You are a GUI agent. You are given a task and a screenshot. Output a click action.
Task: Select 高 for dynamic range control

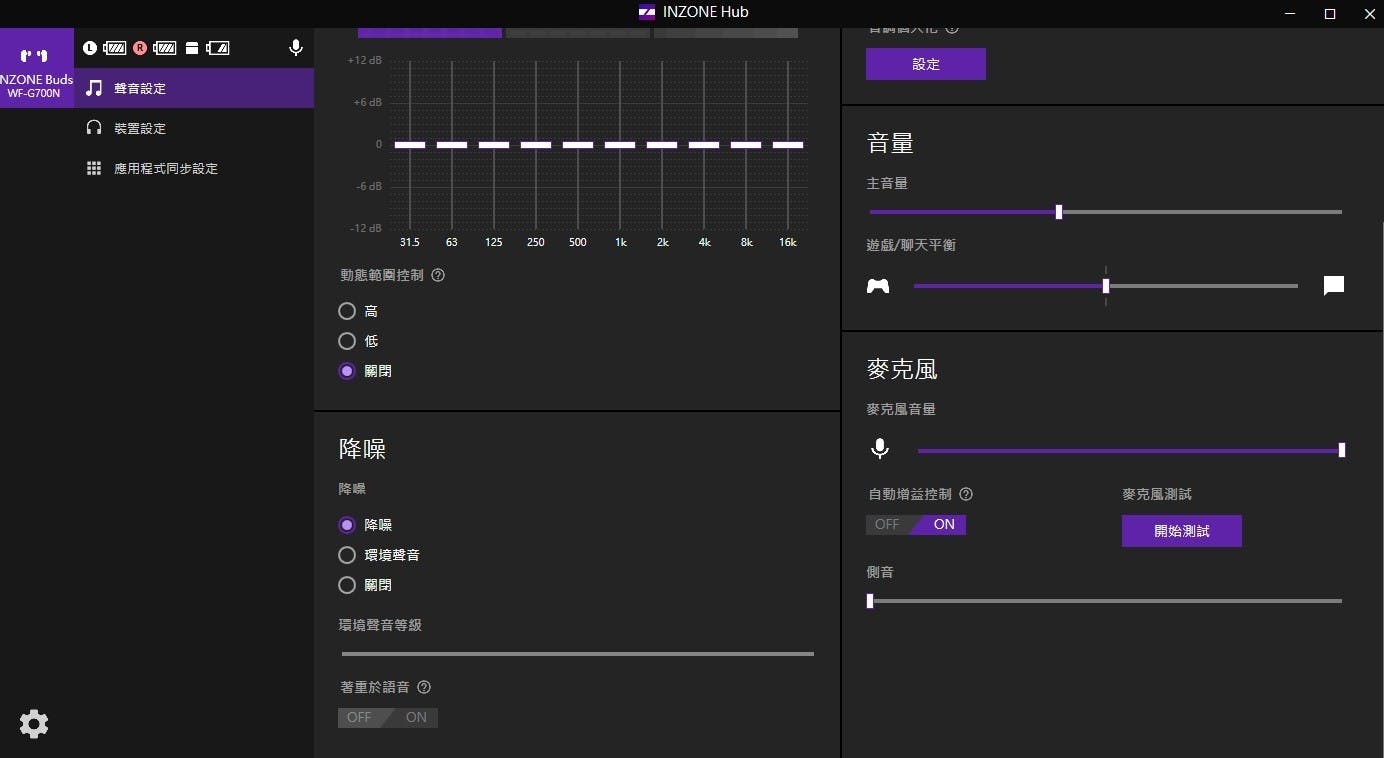(x=347, y=312)
